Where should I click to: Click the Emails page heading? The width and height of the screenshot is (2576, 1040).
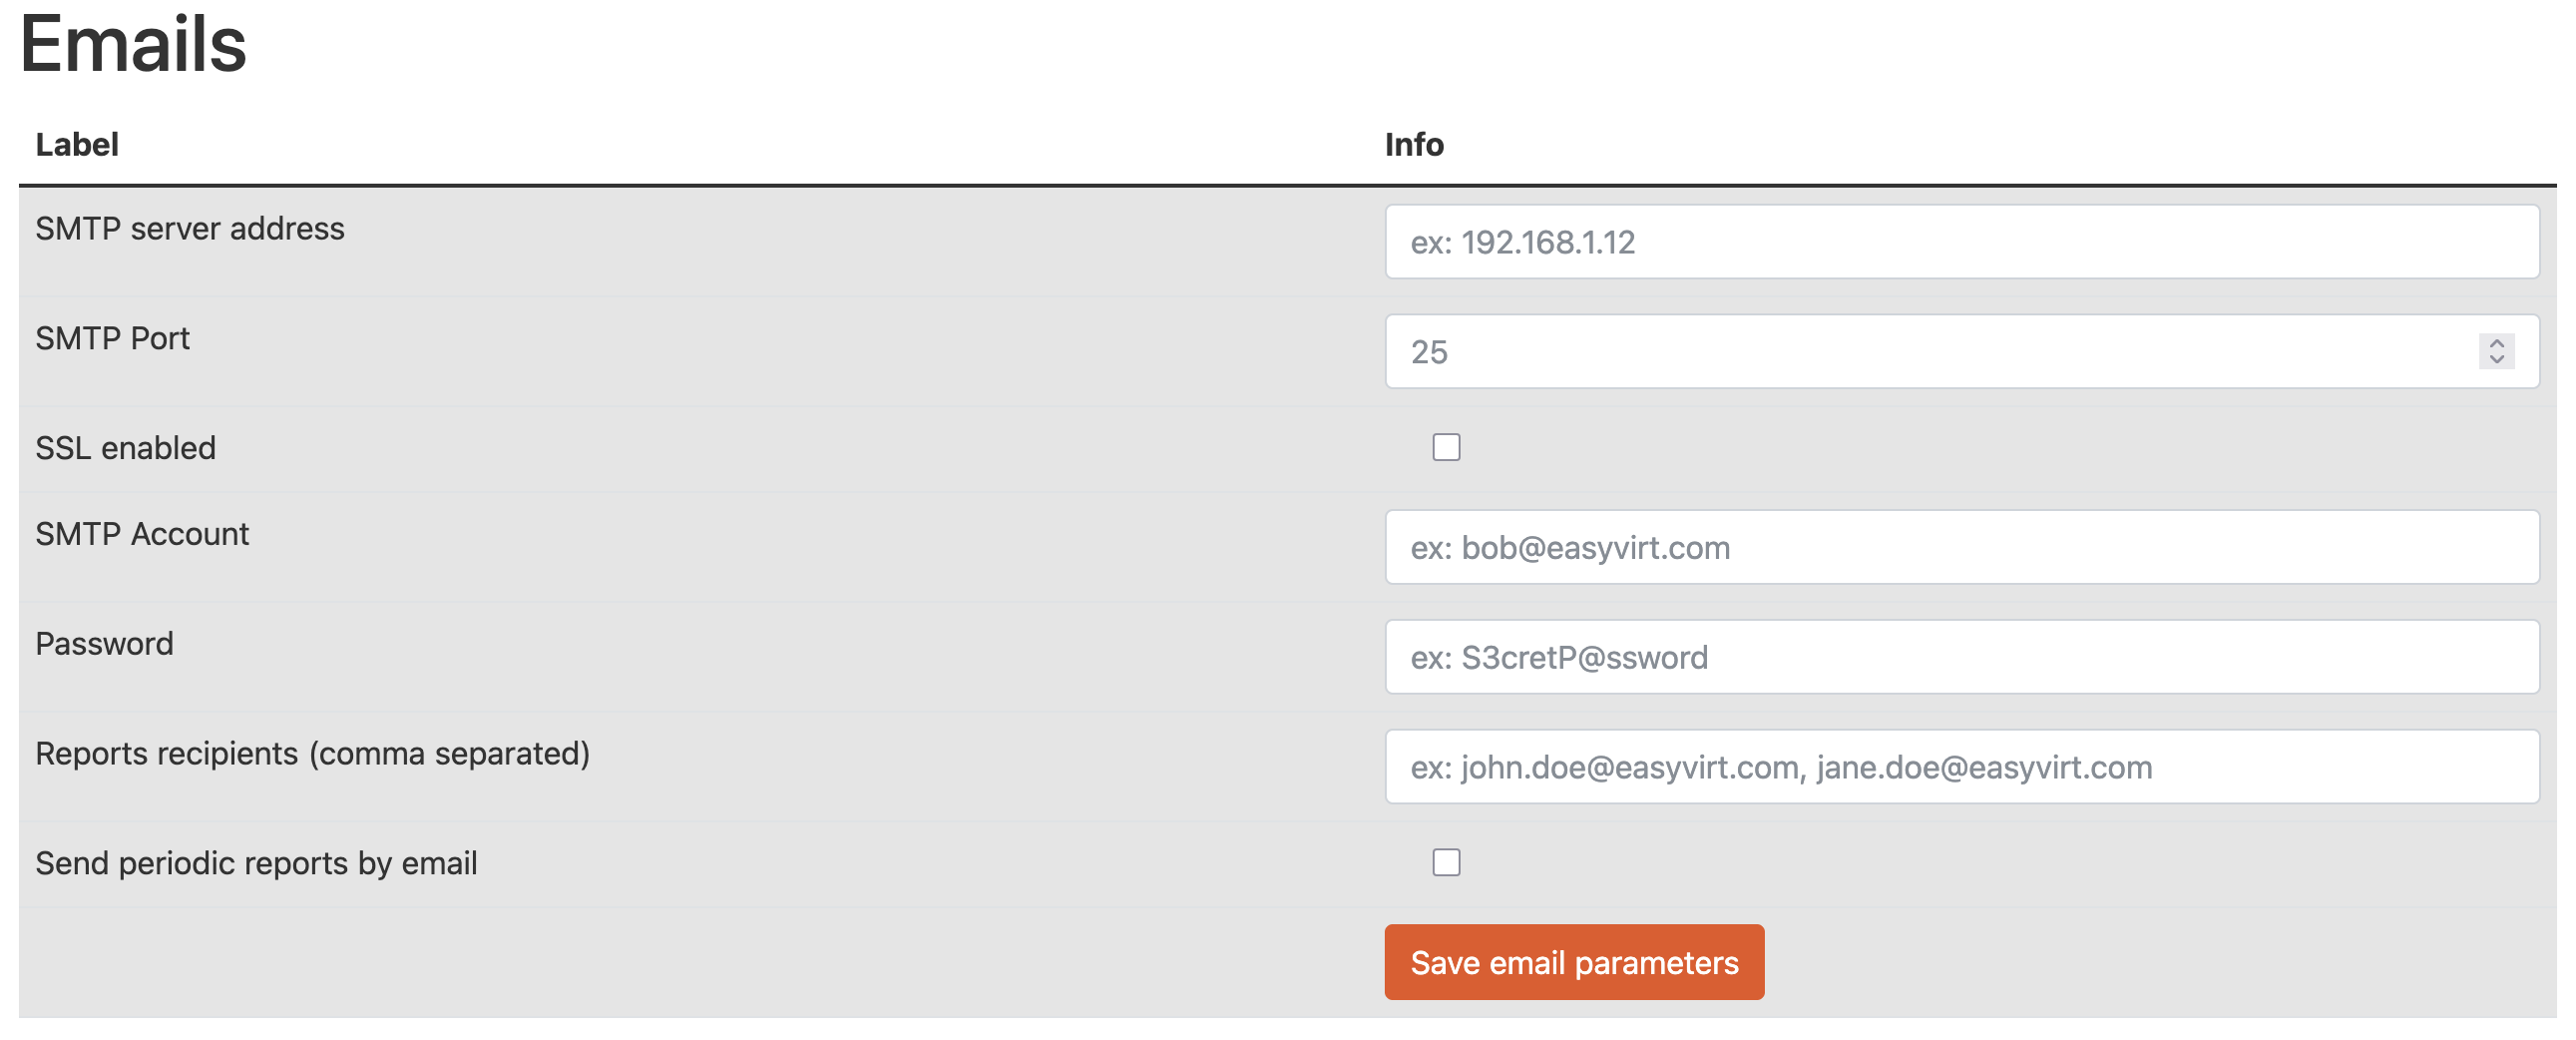[133, 45]
